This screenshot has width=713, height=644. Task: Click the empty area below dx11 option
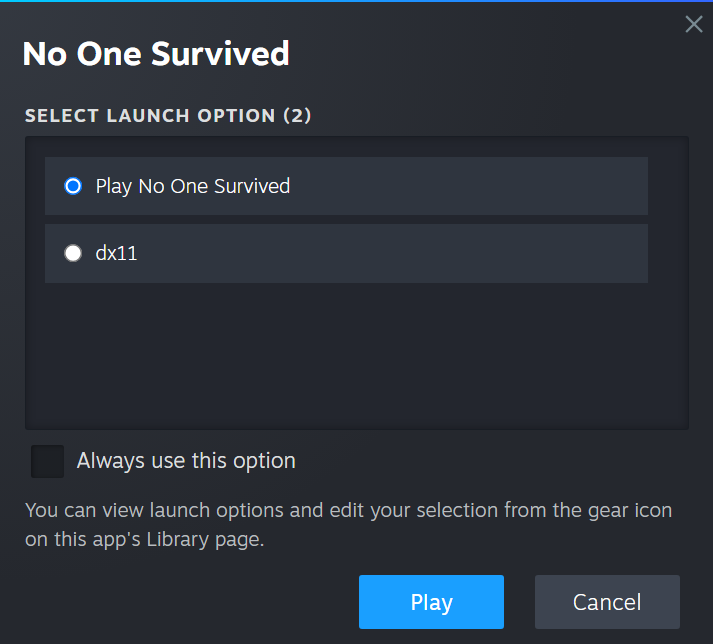[357, 355]
